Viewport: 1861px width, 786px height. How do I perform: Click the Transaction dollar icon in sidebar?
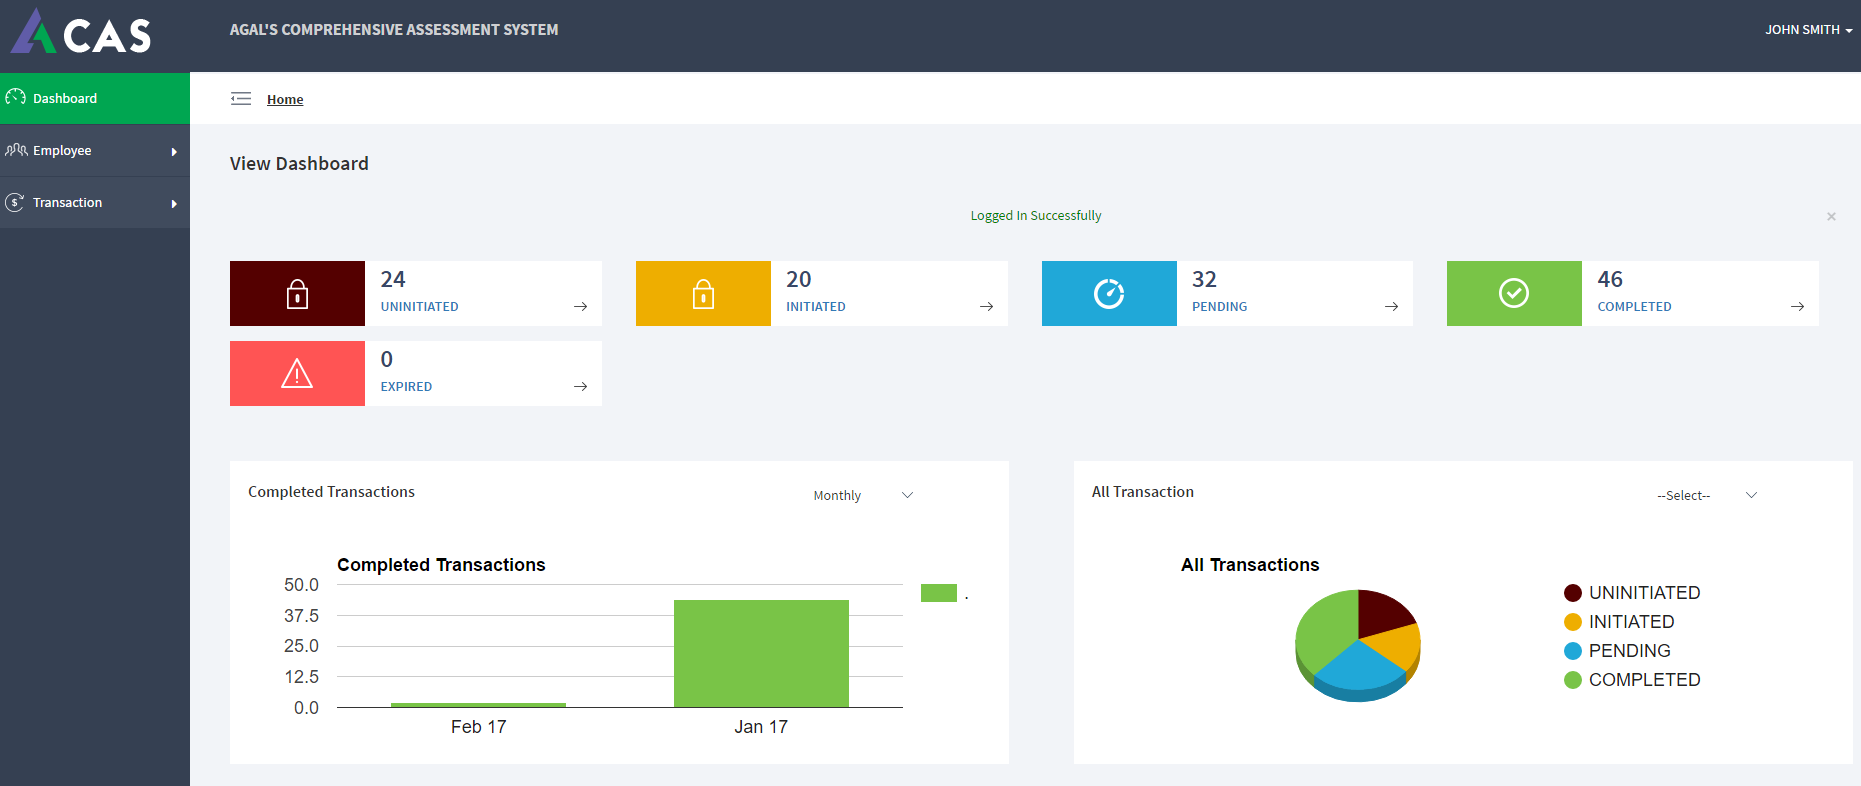[15, 202]
